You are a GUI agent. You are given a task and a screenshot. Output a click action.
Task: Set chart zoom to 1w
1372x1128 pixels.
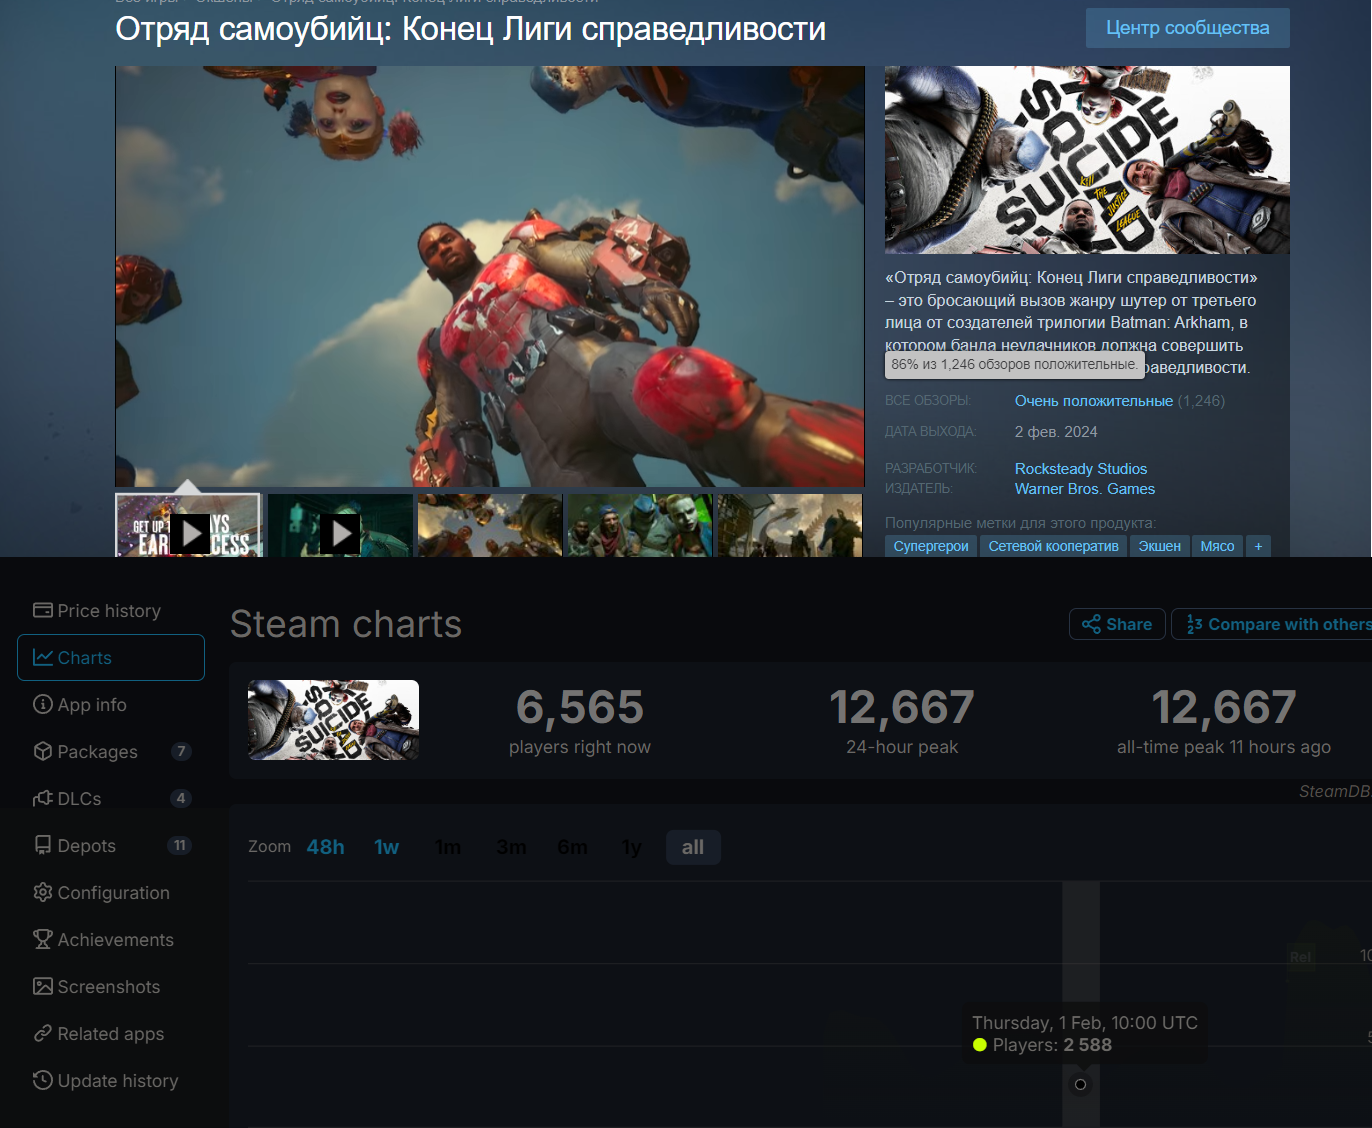tap(386, 847)
